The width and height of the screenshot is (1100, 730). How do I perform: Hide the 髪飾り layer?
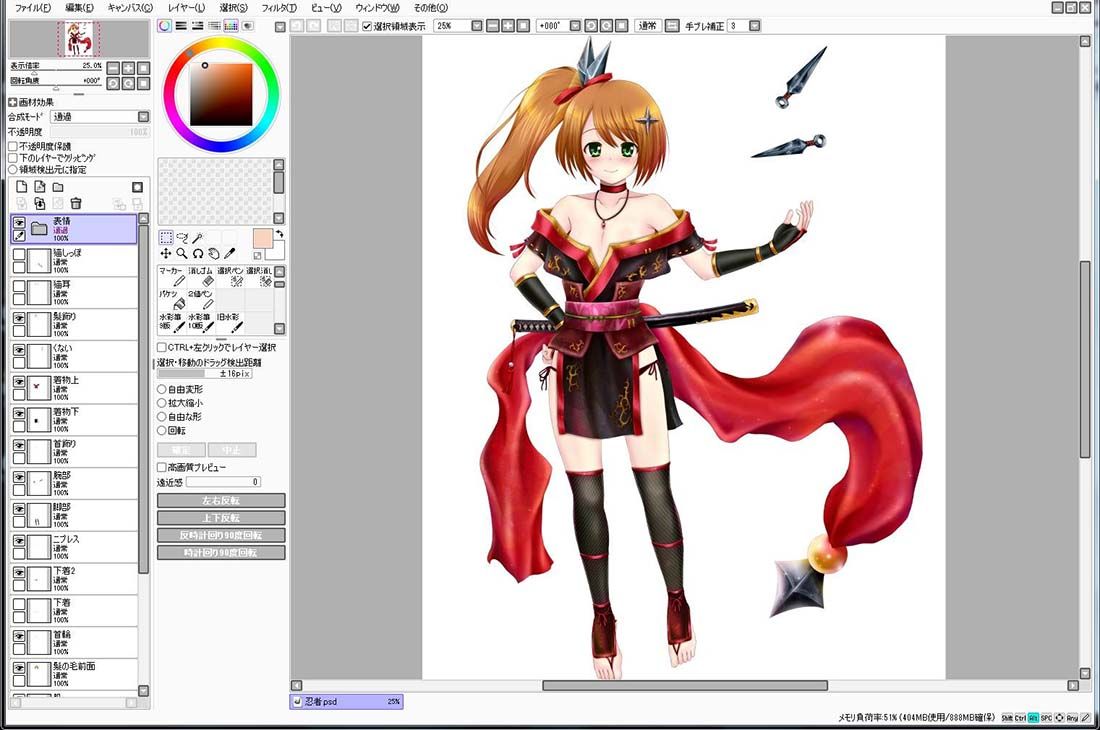[19, 318]
